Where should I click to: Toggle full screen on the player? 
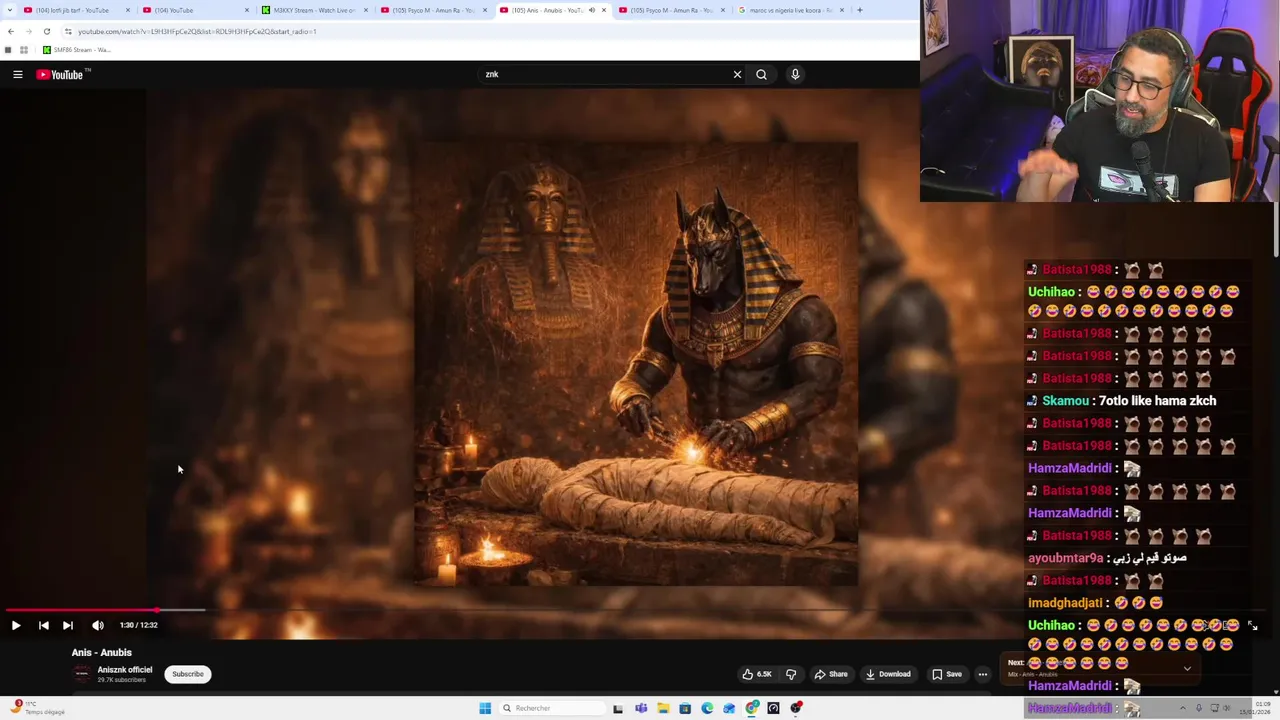coord(1252,625)
